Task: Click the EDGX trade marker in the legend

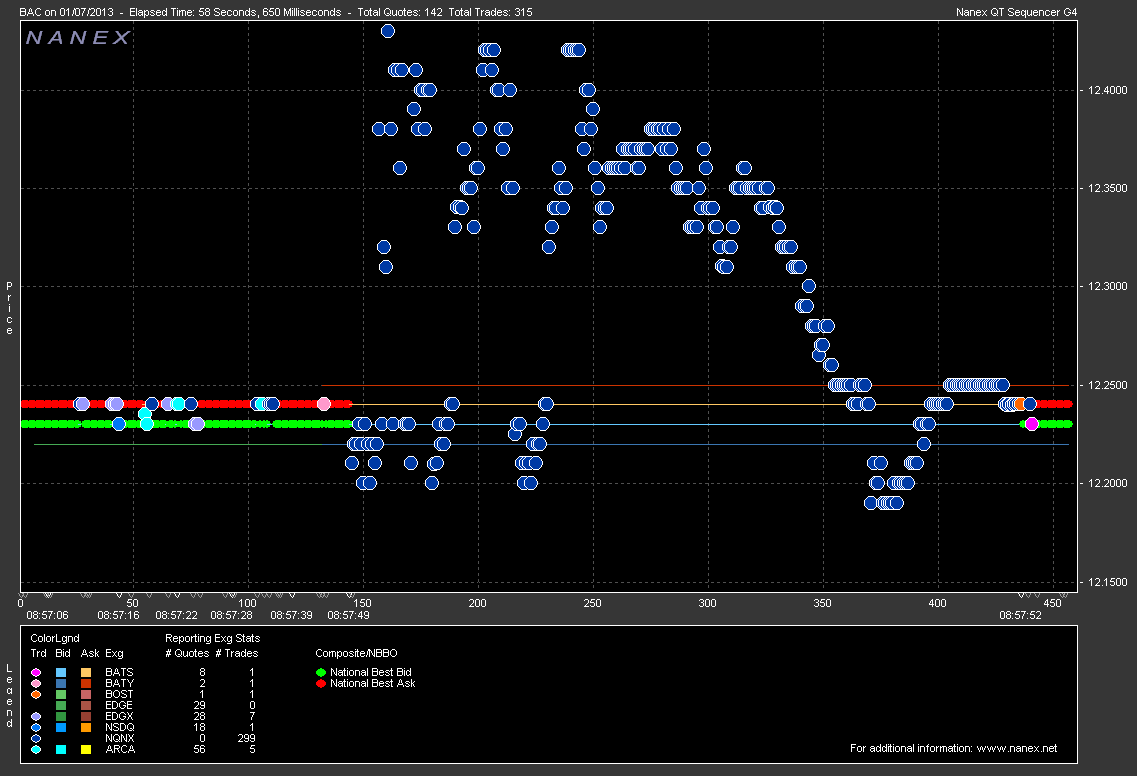Action: [36, 716]
